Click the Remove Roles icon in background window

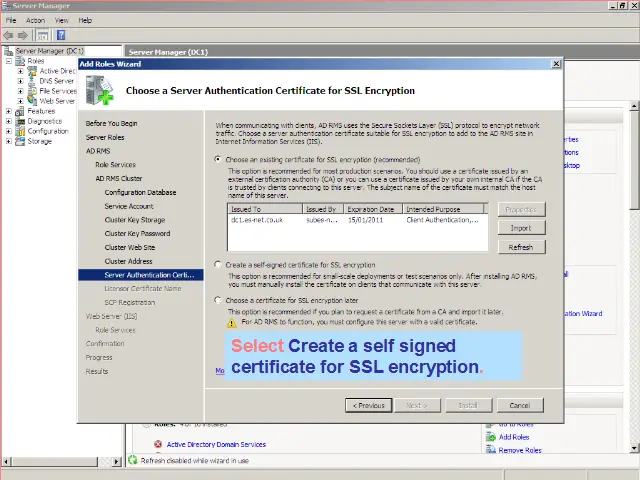(491, 449)
